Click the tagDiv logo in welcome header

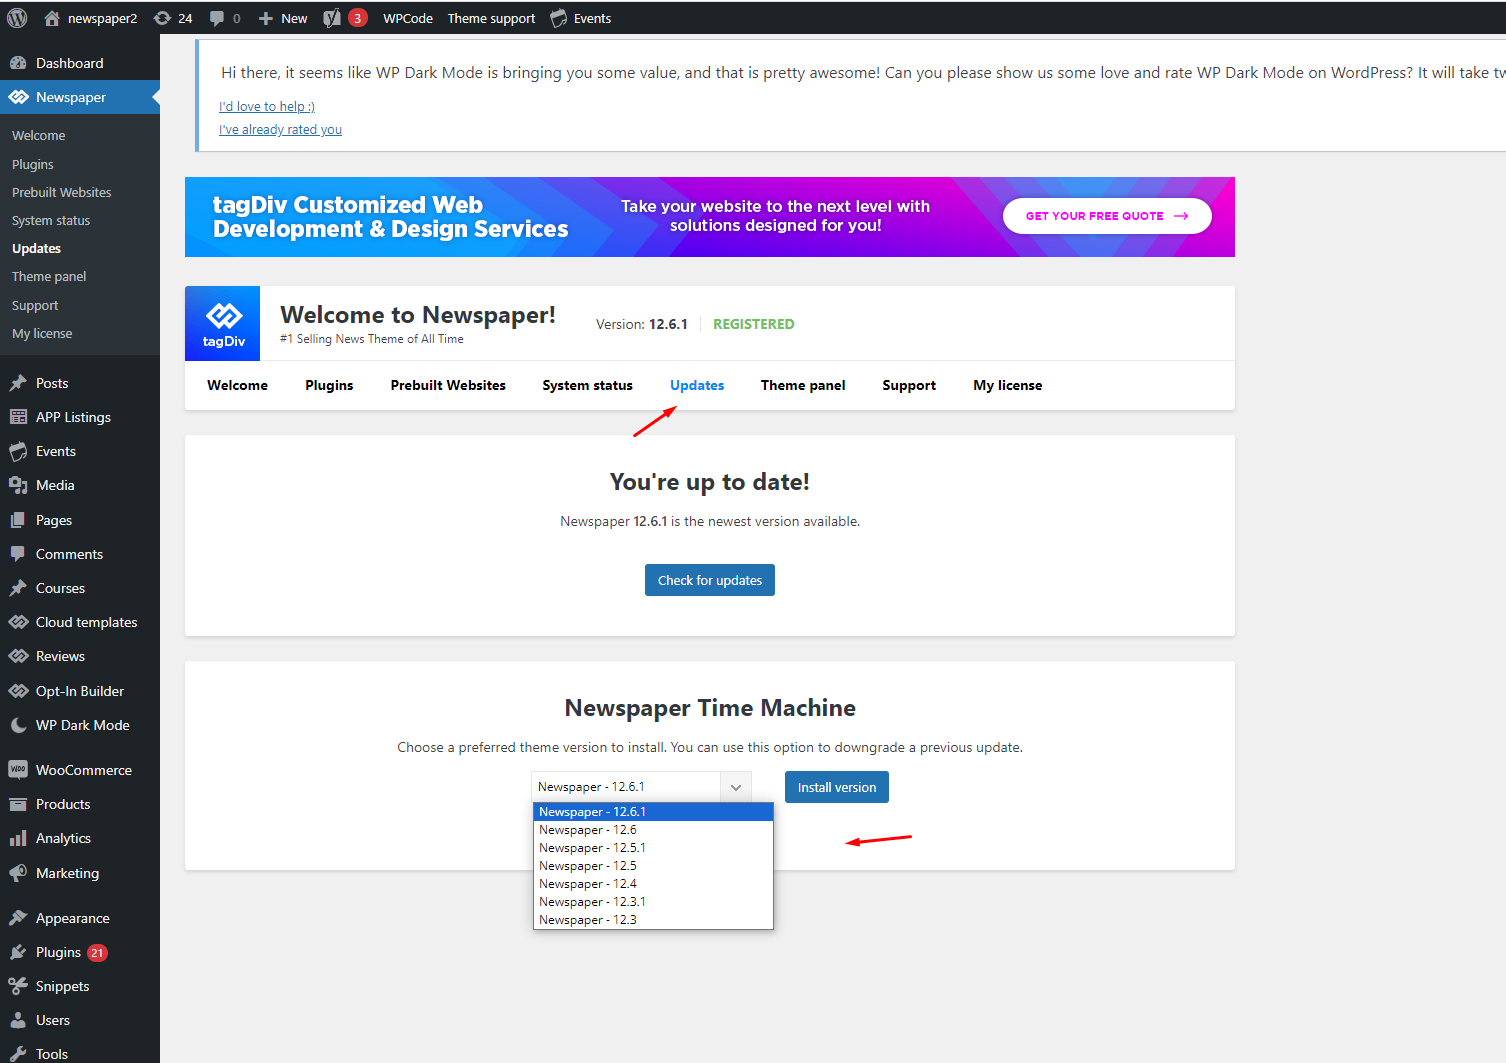[223, 323]
